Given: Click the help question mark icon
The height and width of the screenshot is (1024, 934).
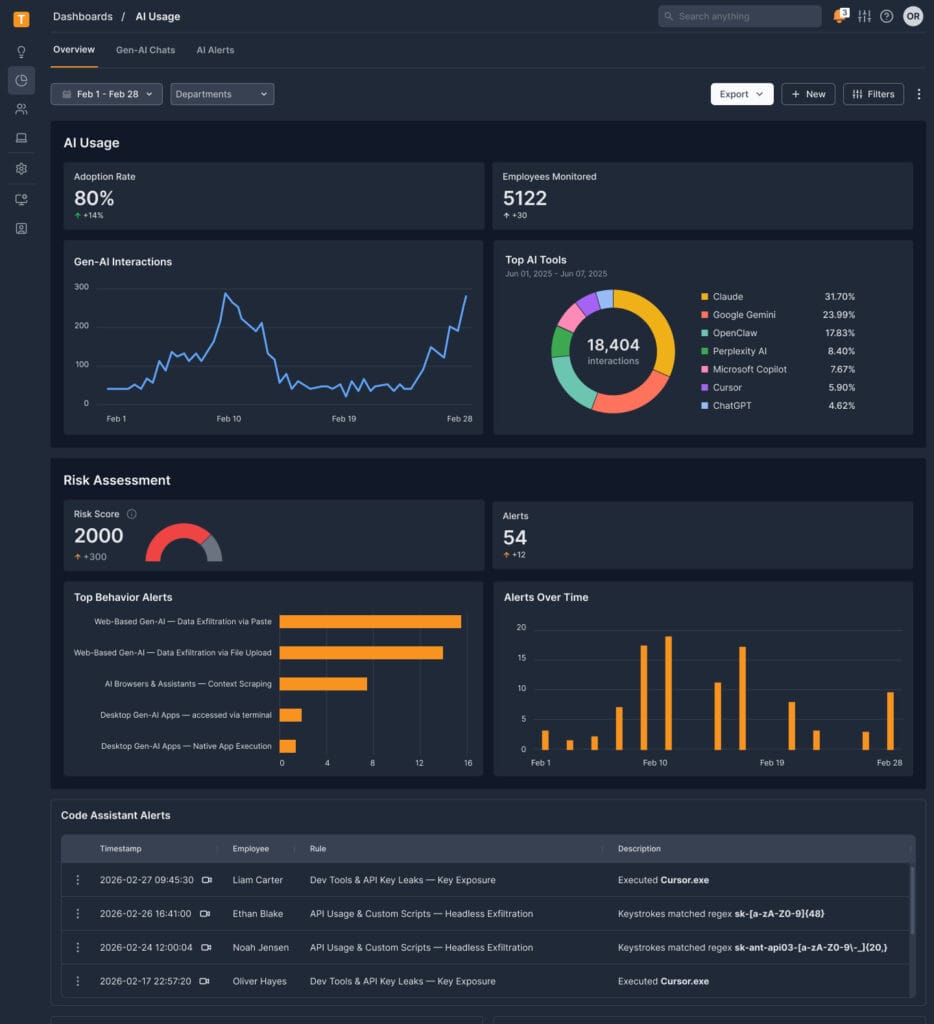Looking at the screenshot, I should [887, 16].
